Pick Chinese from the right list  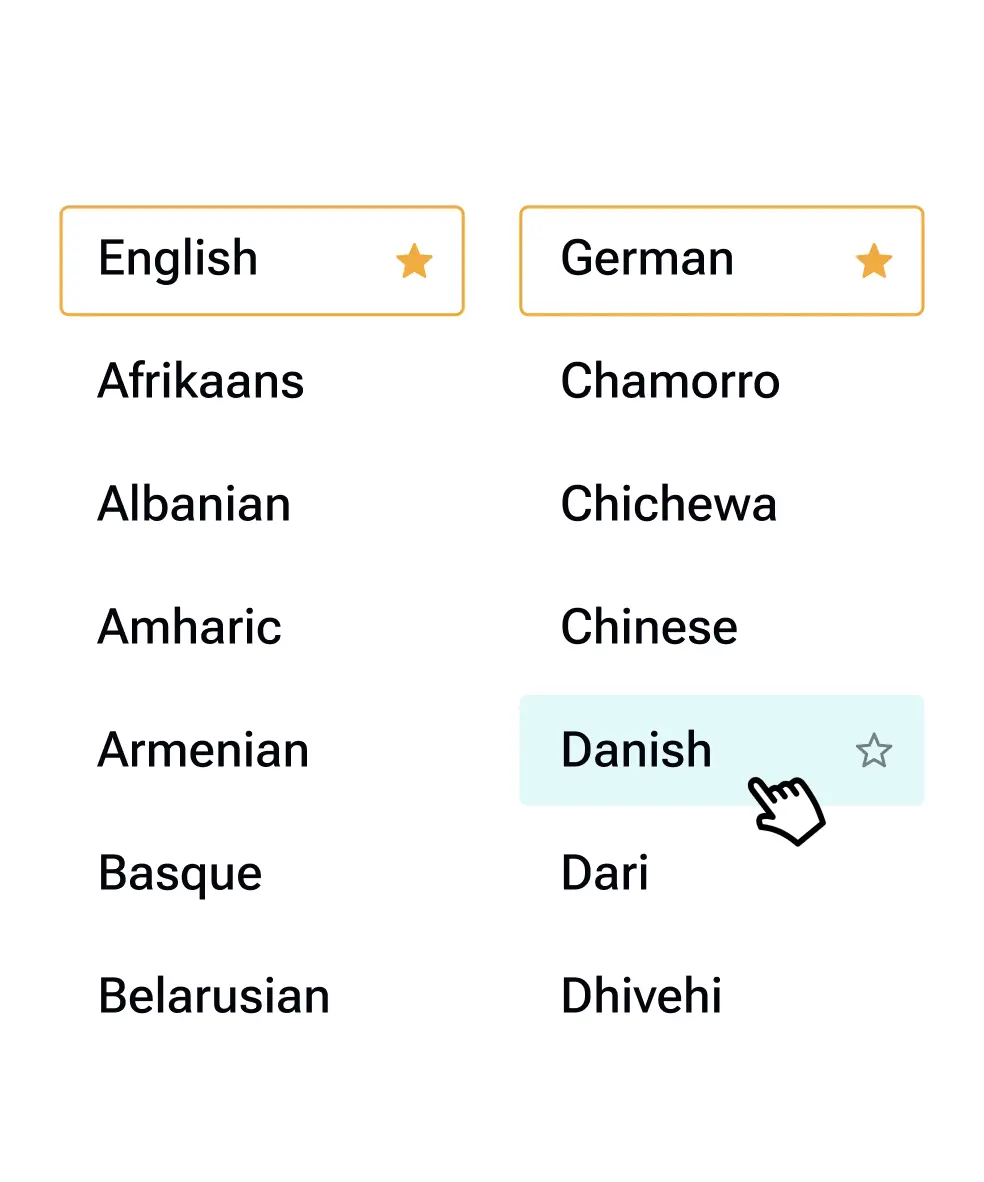click(x=649, y=628)
